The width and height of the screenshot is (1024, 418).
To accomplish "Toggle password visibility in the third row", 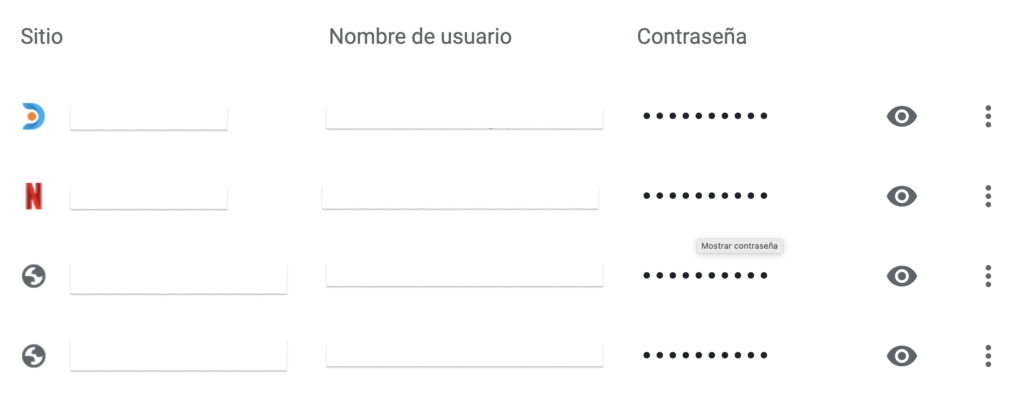I will tap(901, 276).
